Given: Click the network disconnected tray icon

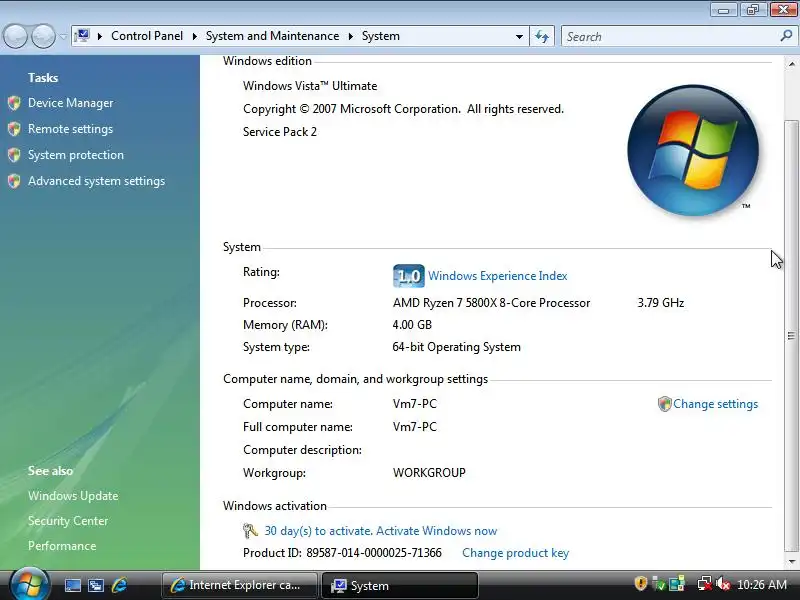Looking at the screenshot, I should tap(705, 584).
